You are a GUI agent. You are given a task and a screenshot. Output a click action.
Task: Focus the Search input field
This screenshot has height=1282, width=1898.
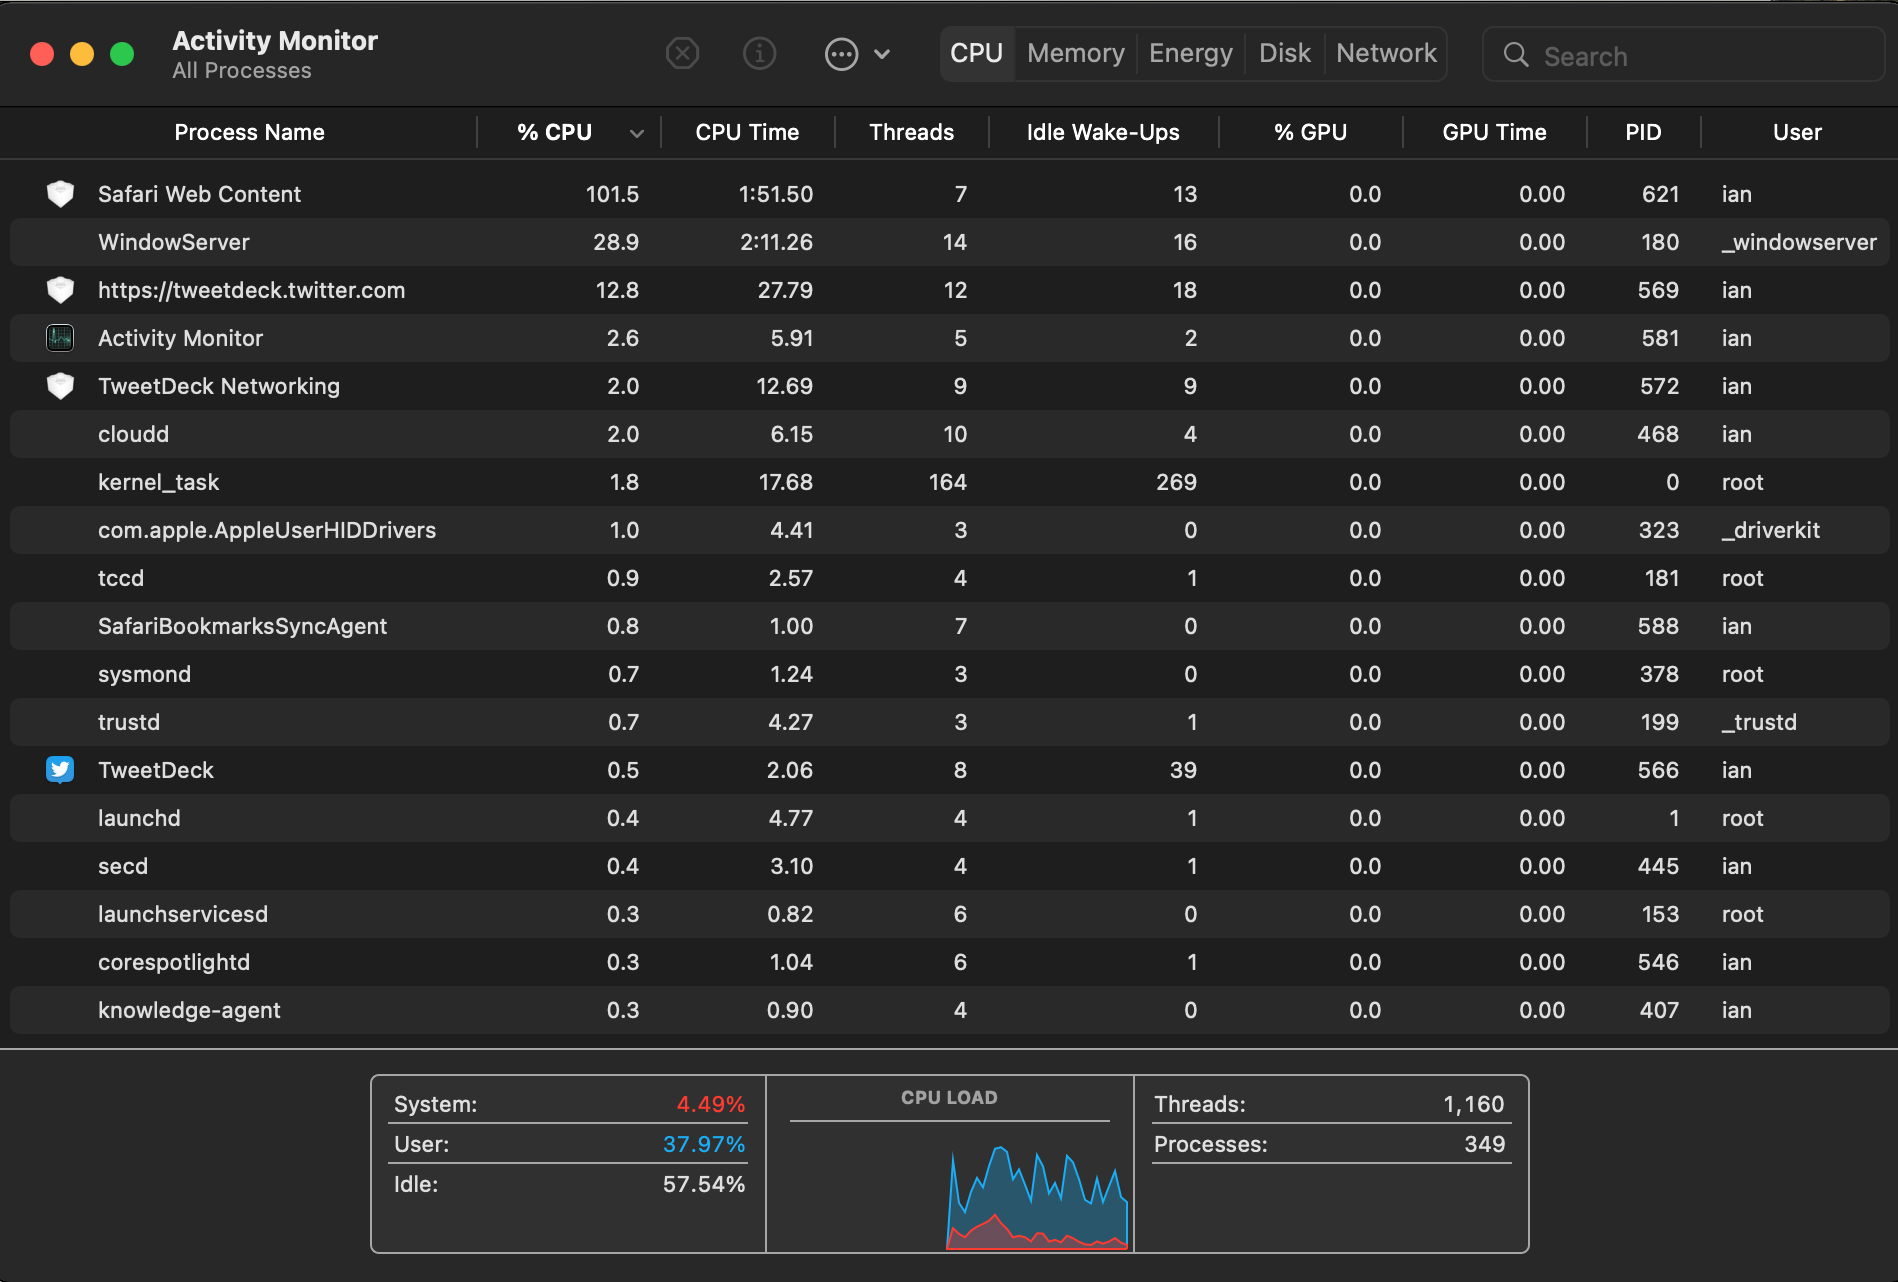click(1700, 56)
